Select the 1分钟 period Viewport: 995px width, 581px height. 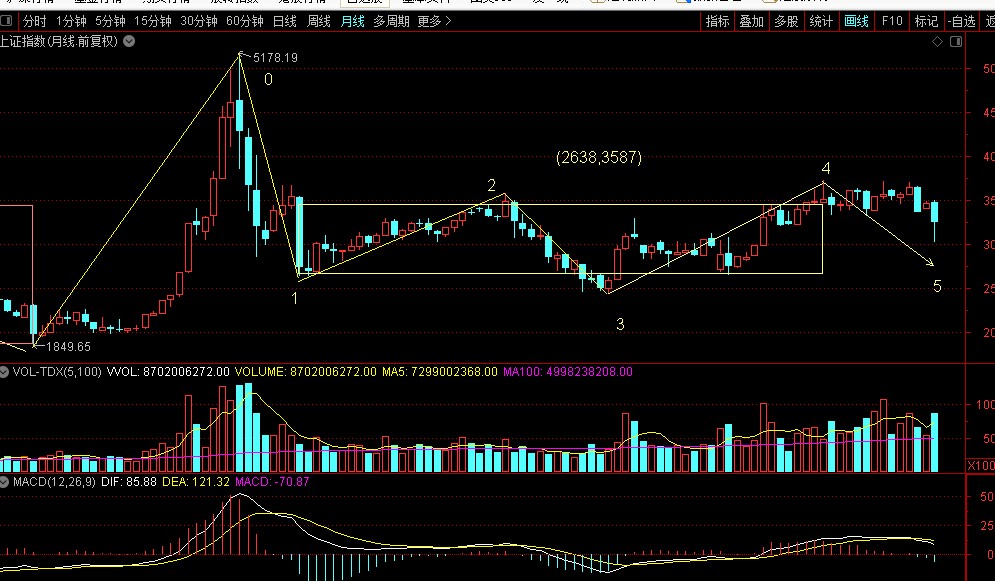(71, 22)
